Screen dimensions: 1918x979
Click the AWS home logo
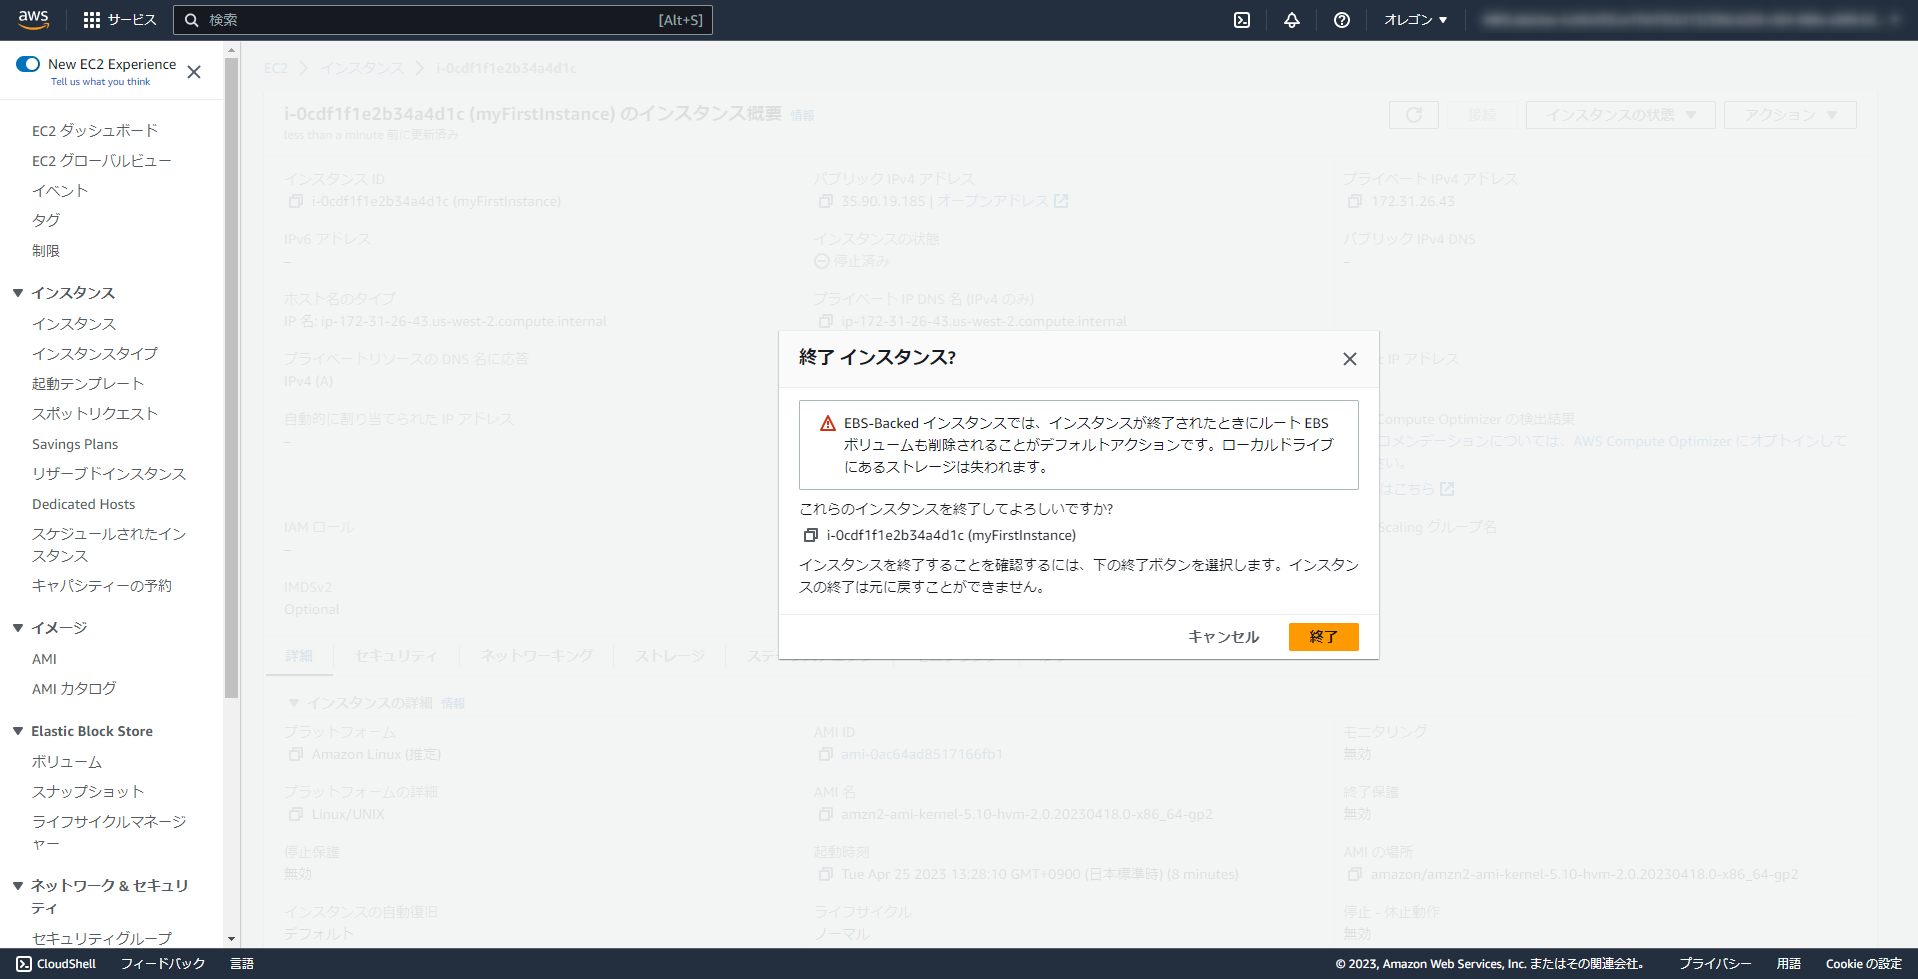(x=33, y=19)
